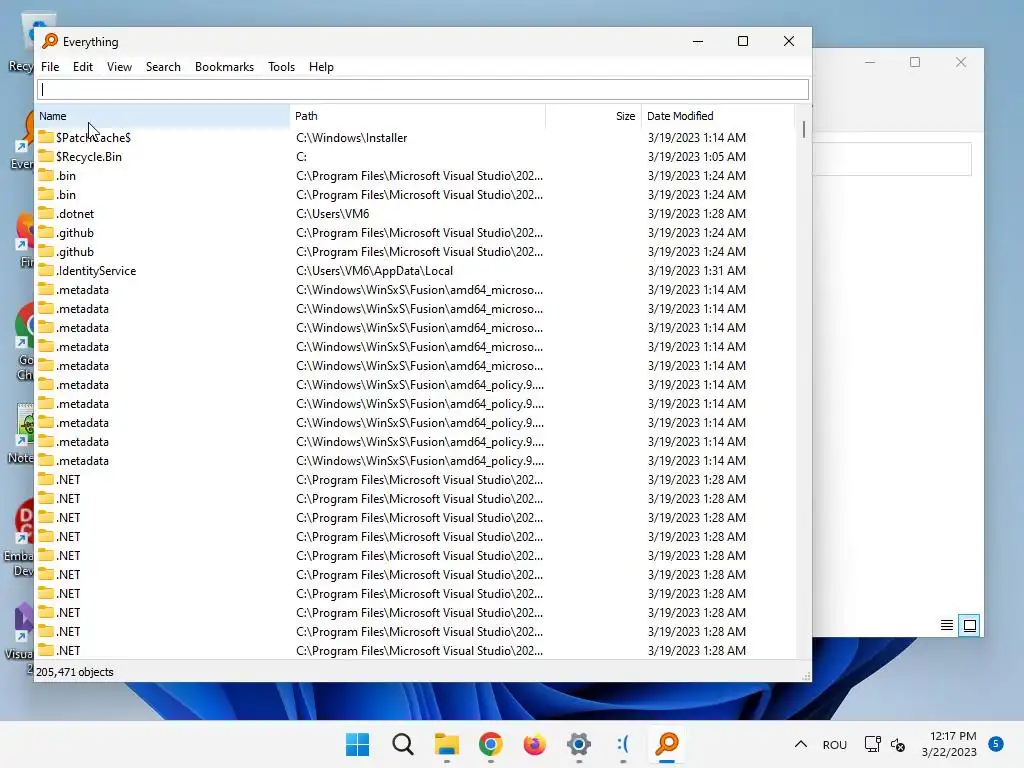1024x768 pixels.
Task: Open the View menu
Action: [x=119, y=67]
